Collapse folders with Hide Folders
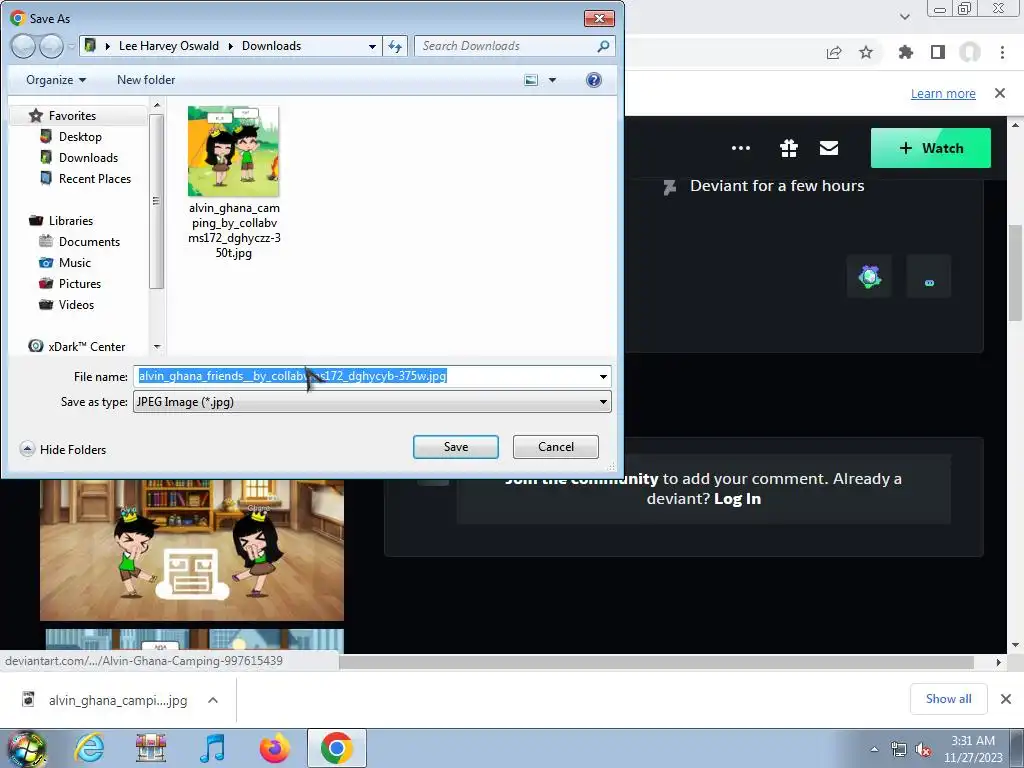 point(63,449)
